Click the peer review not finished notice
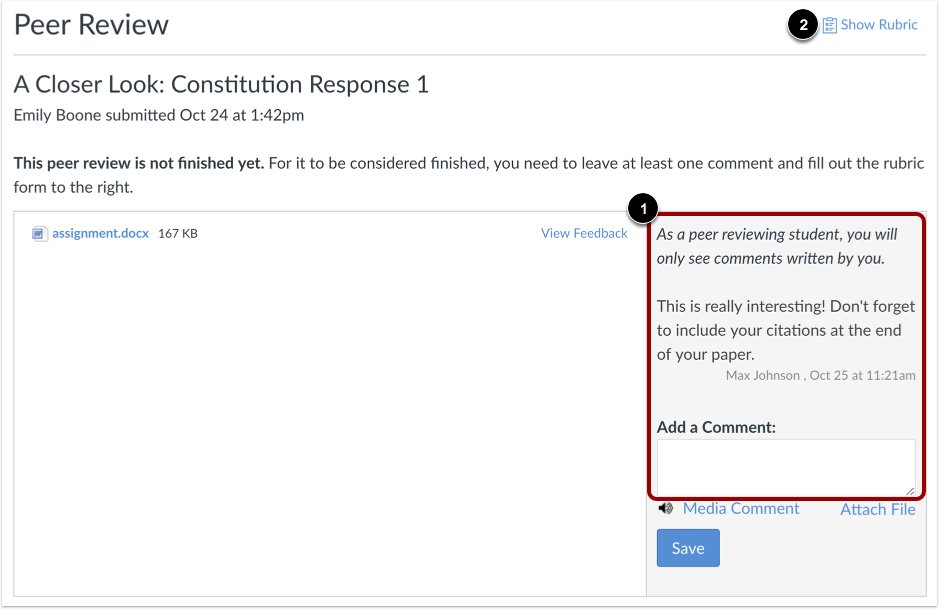This screenshot has width=939, height=609. point(469,175)
